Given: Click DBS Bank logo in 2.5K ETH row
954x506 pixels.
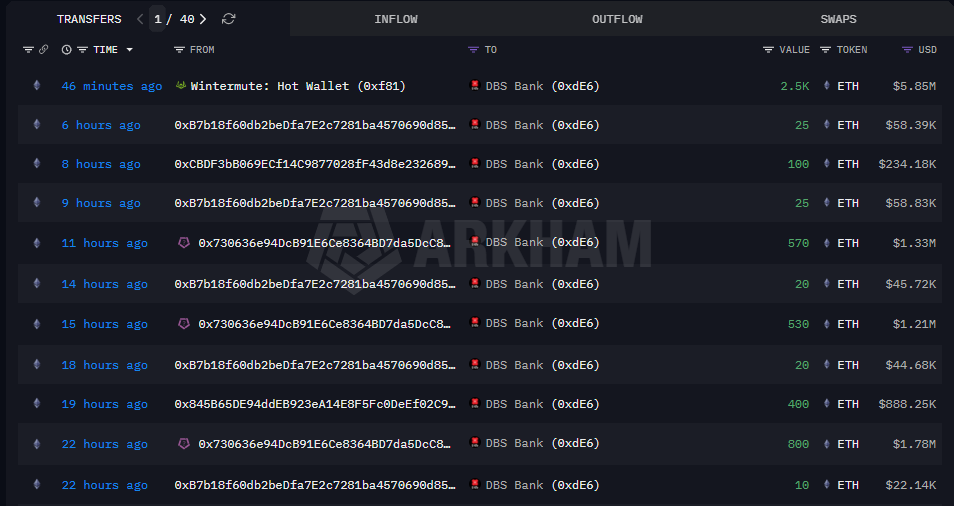Looking at the screenshot, I should [475, 85].
